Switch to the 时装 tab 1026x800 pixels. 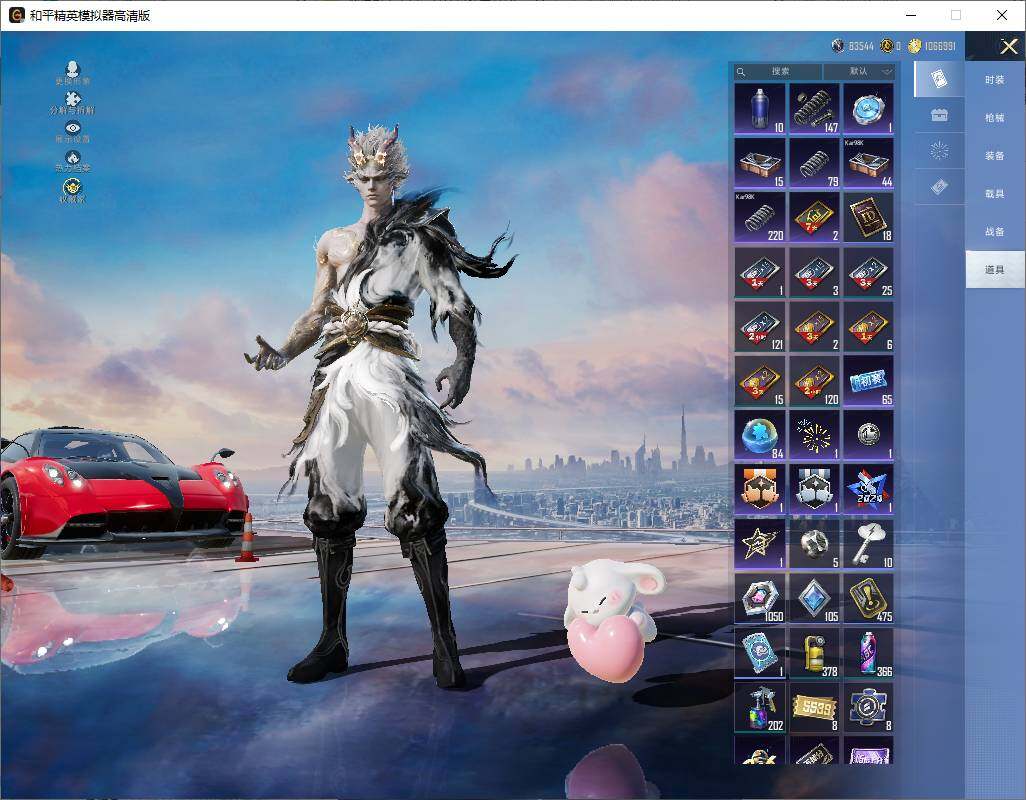pos(995,80)
